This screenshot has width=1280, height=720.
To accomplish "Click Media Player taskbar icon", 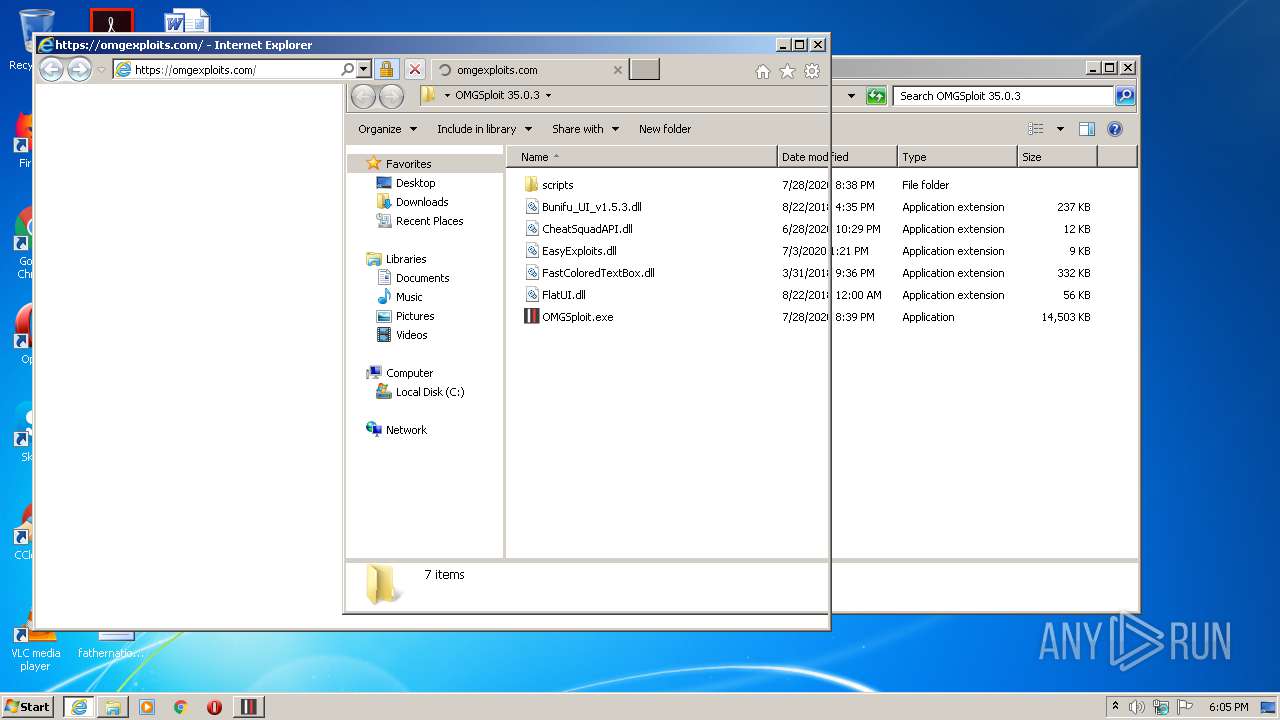I will pos(147,707).
